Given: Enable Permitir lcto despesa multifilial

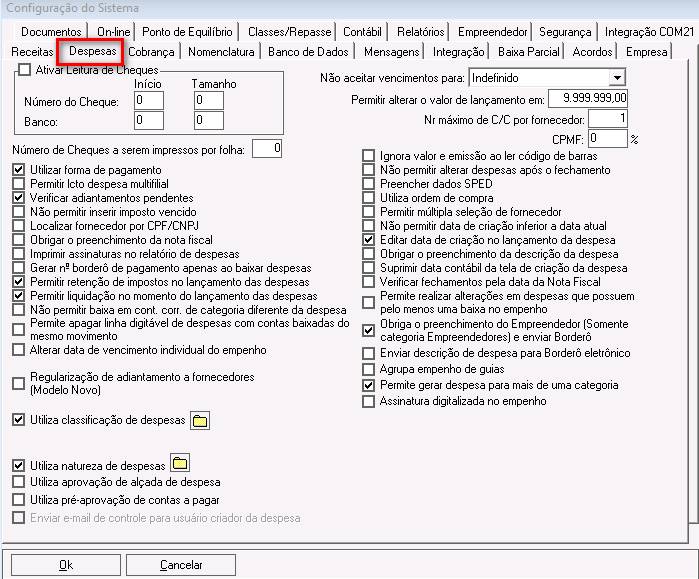Looking at the screenshot, I should [18, 184].
